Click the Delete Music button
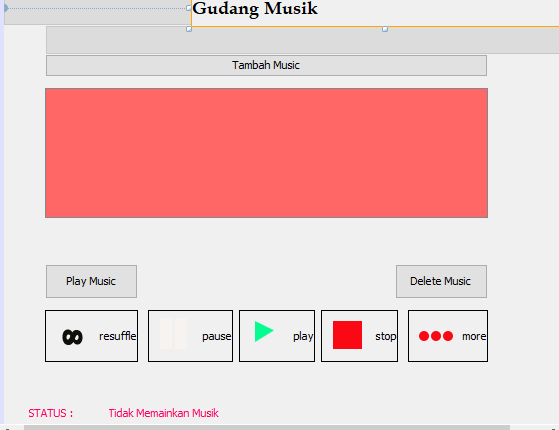 point(441,281)
